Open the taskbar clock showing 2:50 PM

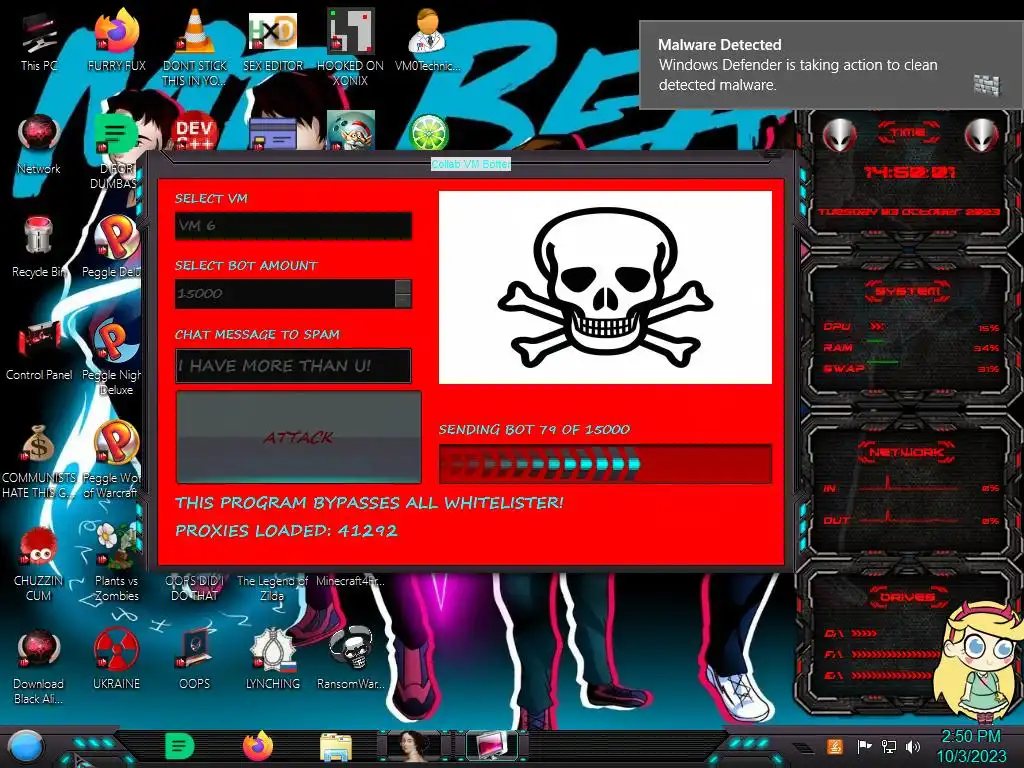point(972,746)
